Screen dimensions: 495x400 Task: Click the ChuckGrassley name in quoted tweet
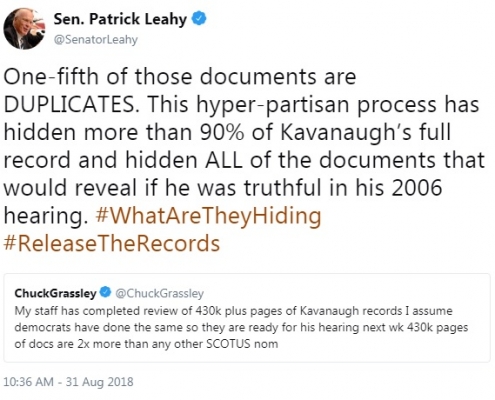pos(55,293)
